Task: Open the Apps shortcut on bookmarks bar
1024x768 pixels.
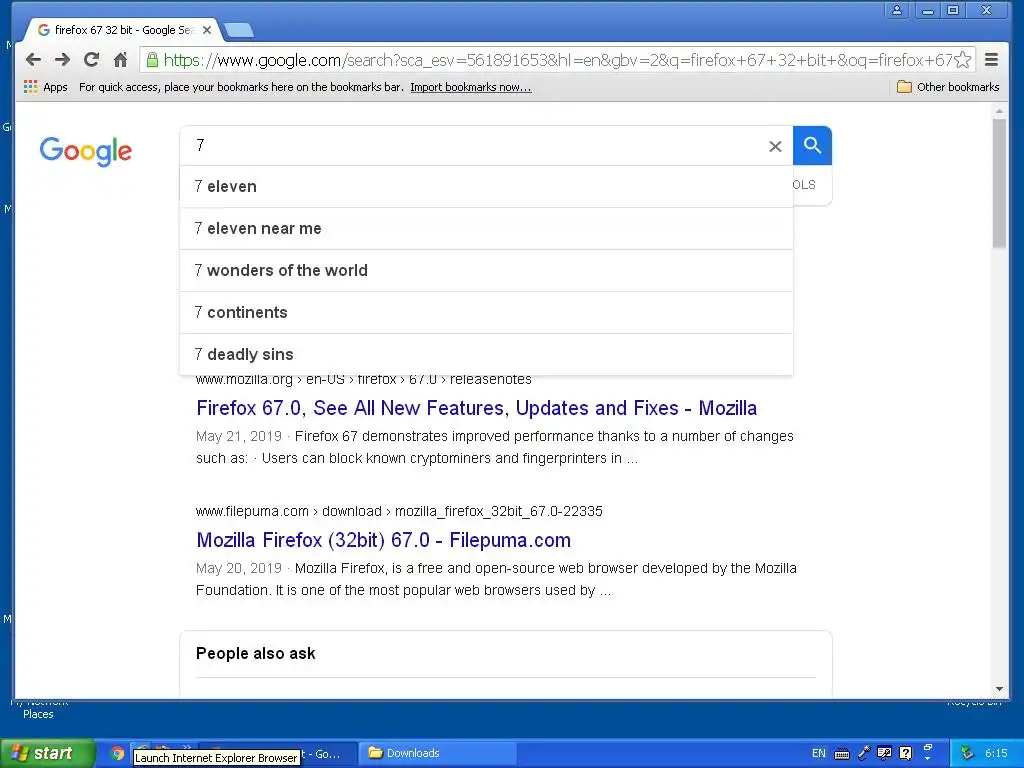Action: [x=46, y=87]
